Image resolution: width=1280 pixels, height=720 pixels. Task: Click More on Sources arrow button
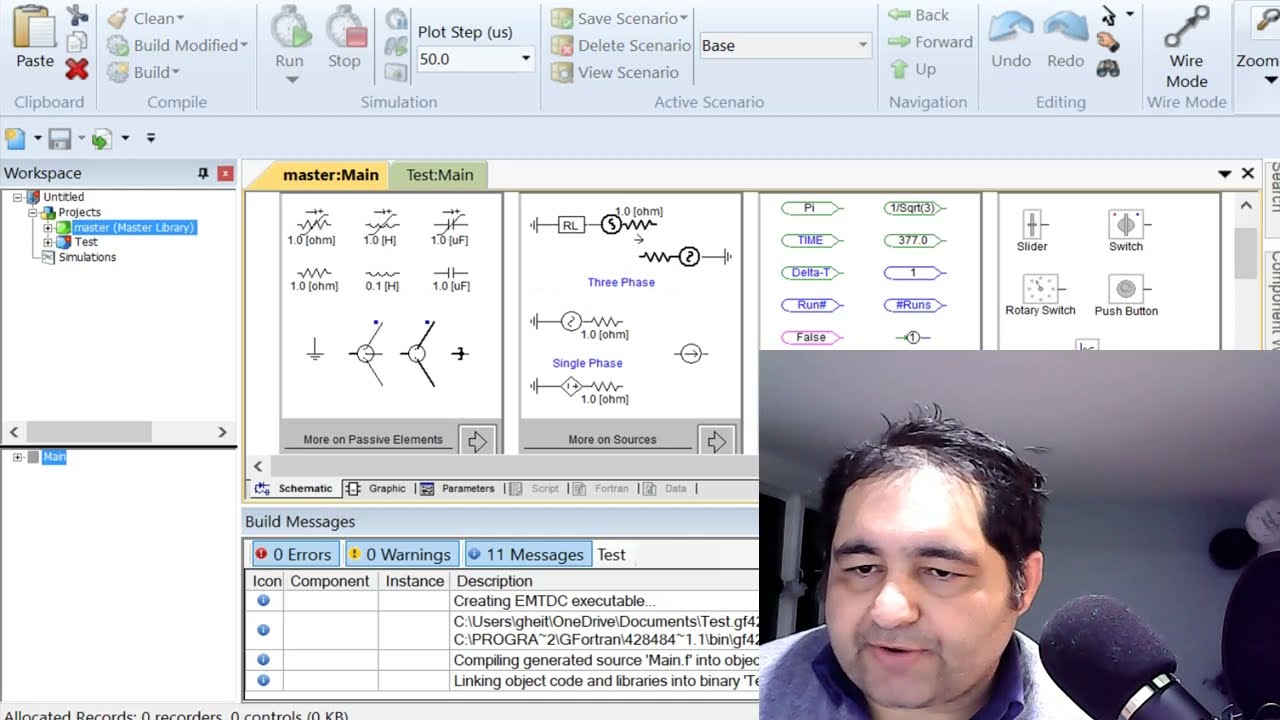coord(716,440)
